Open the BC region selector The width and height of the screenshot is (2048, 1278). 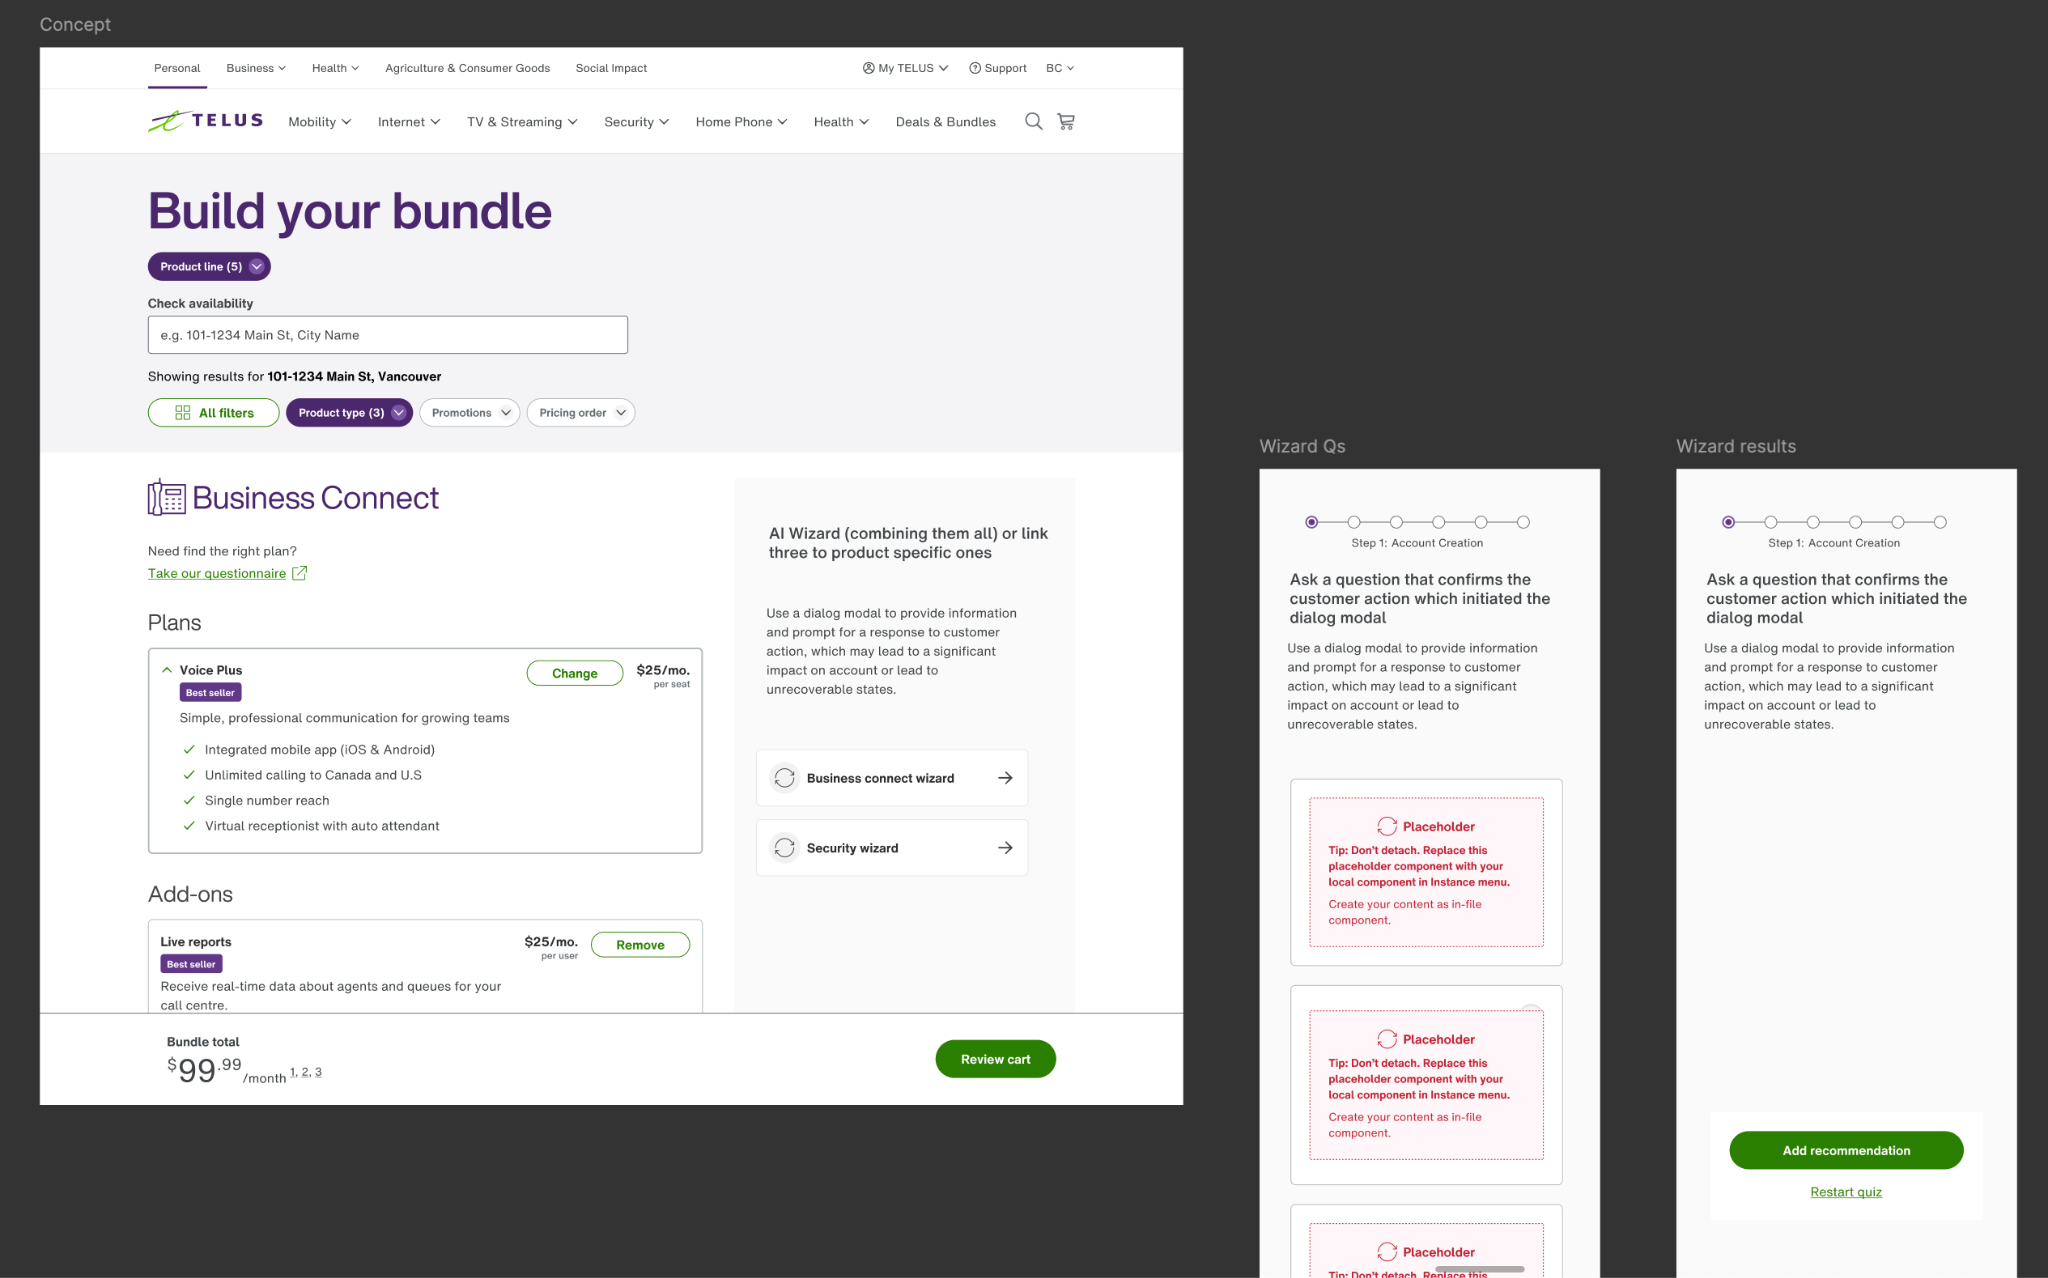(x=1060, y=68)
